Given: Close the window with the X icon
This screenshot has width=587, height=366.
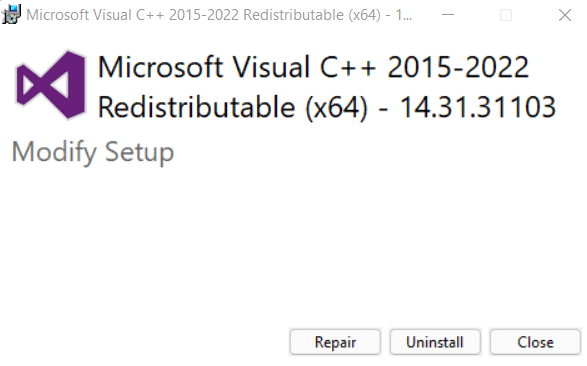Looking at the screenshot, I should [x=565, y=15].
